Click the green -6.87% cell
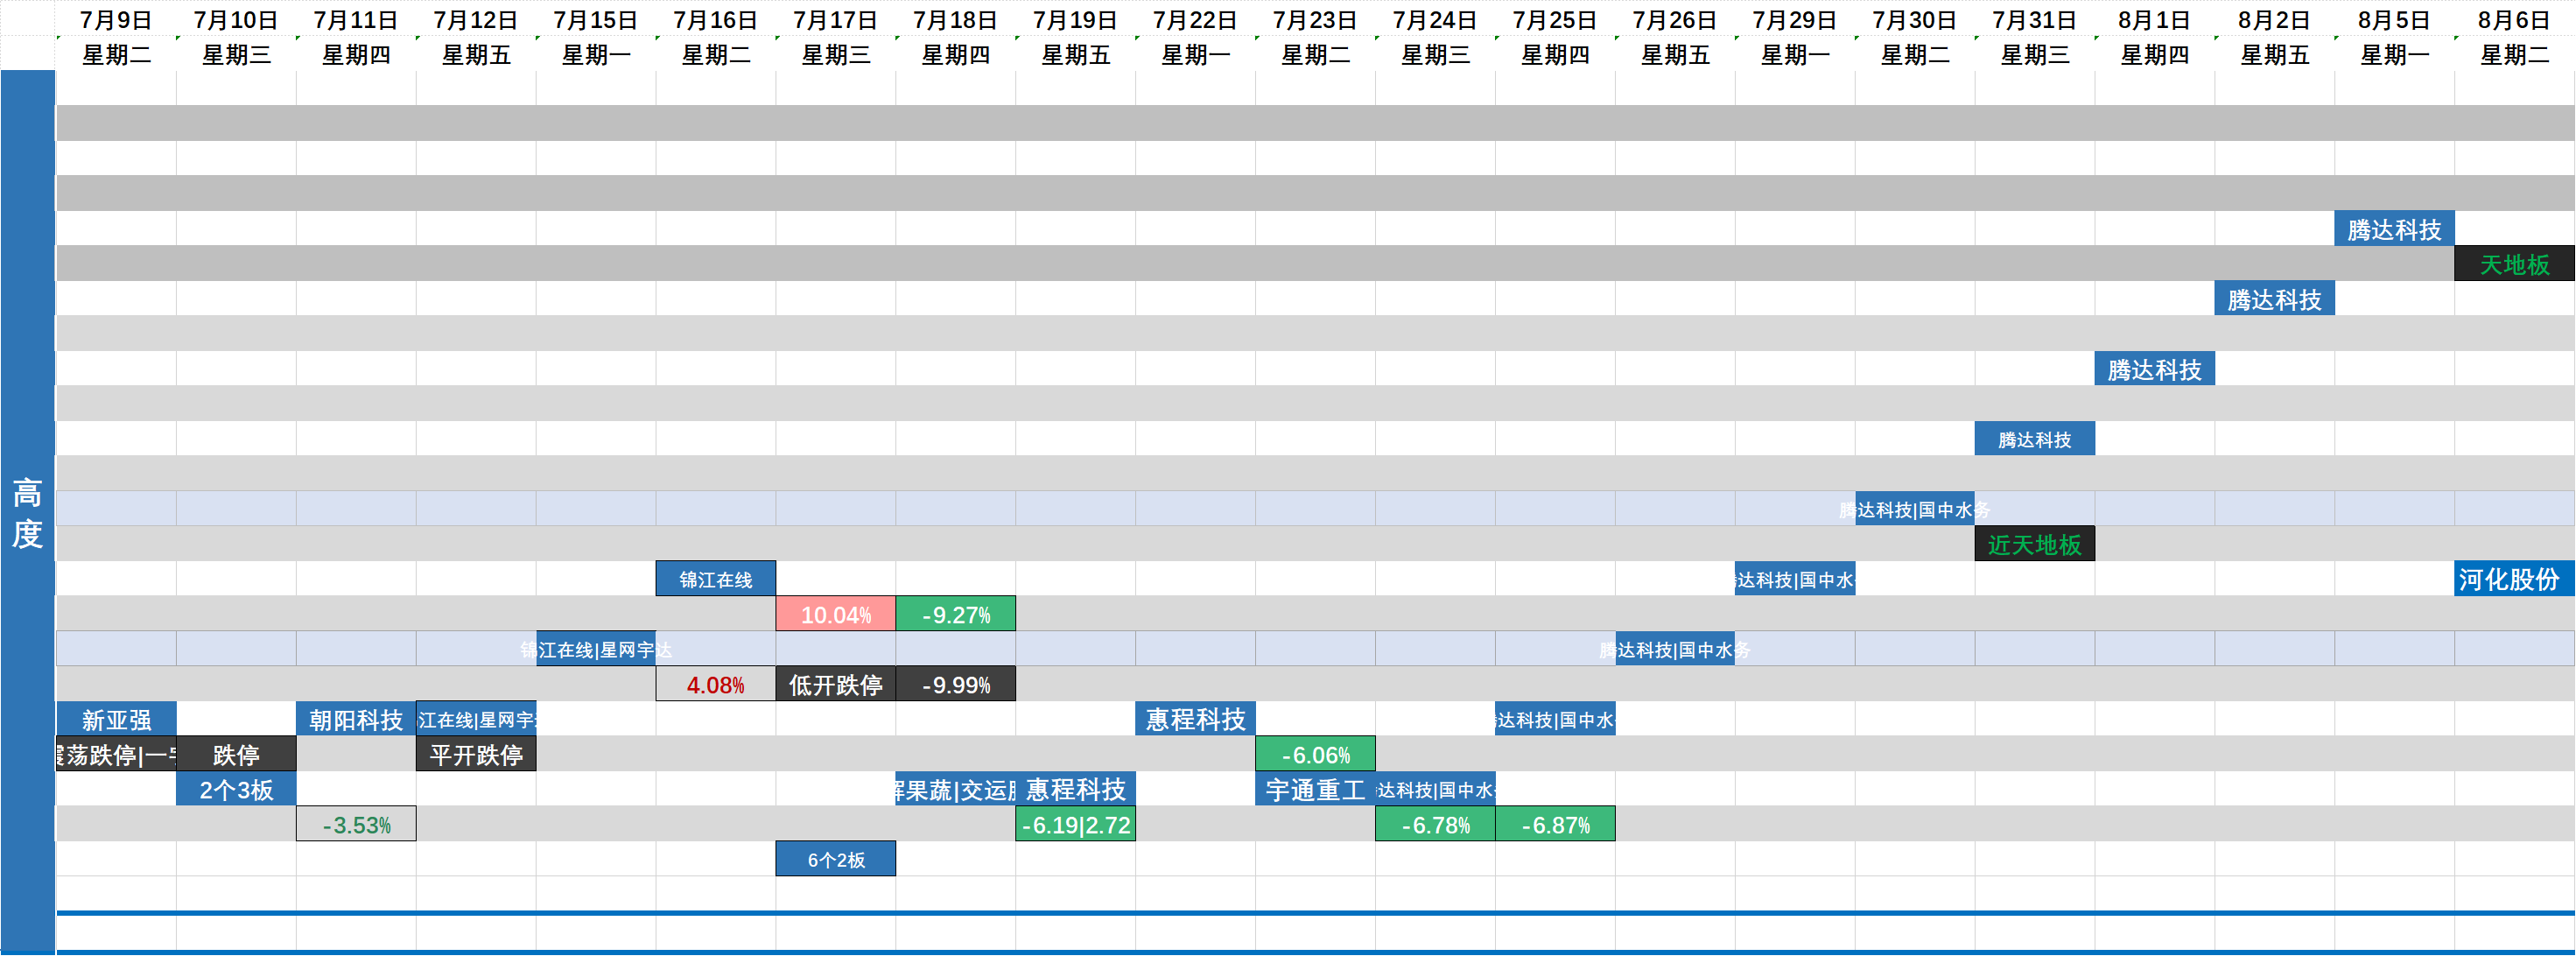2576x956 pixels. point(1555,824)
